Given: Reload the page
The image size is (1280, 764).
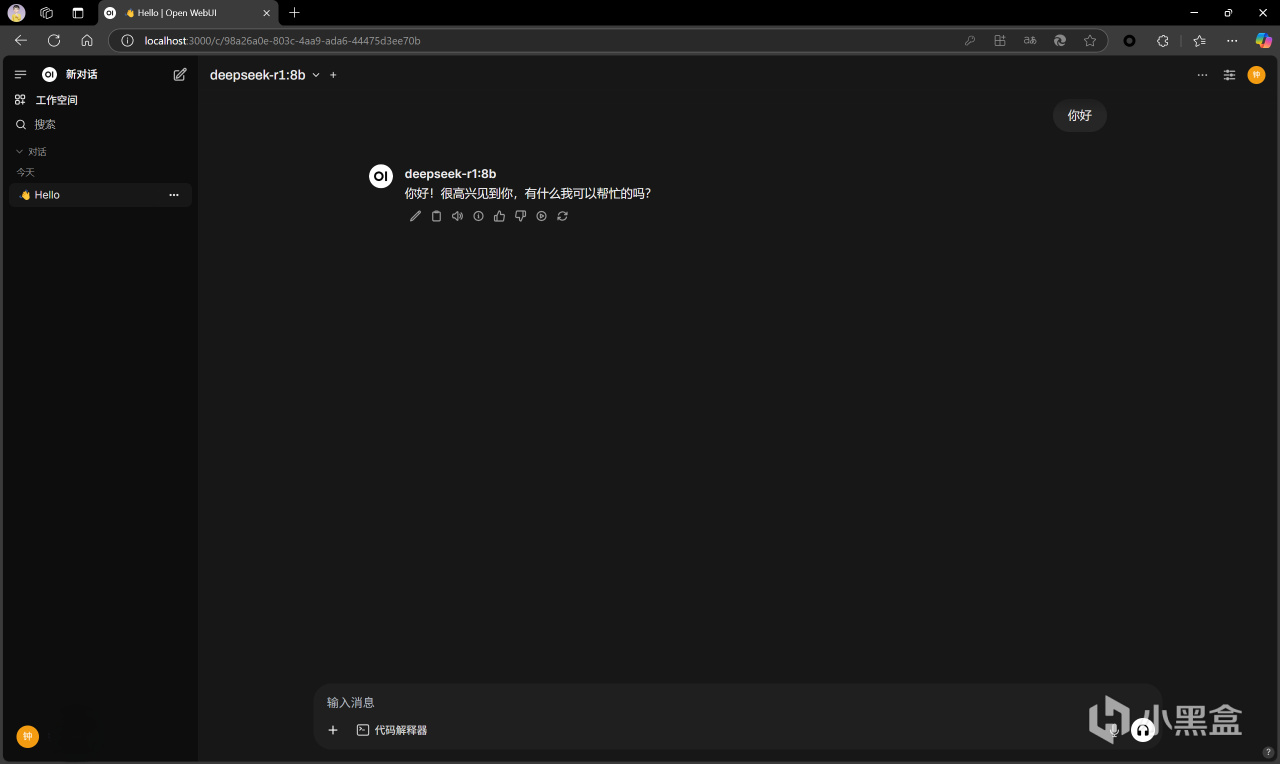Looking at the screenshot, I should [54, 40].
